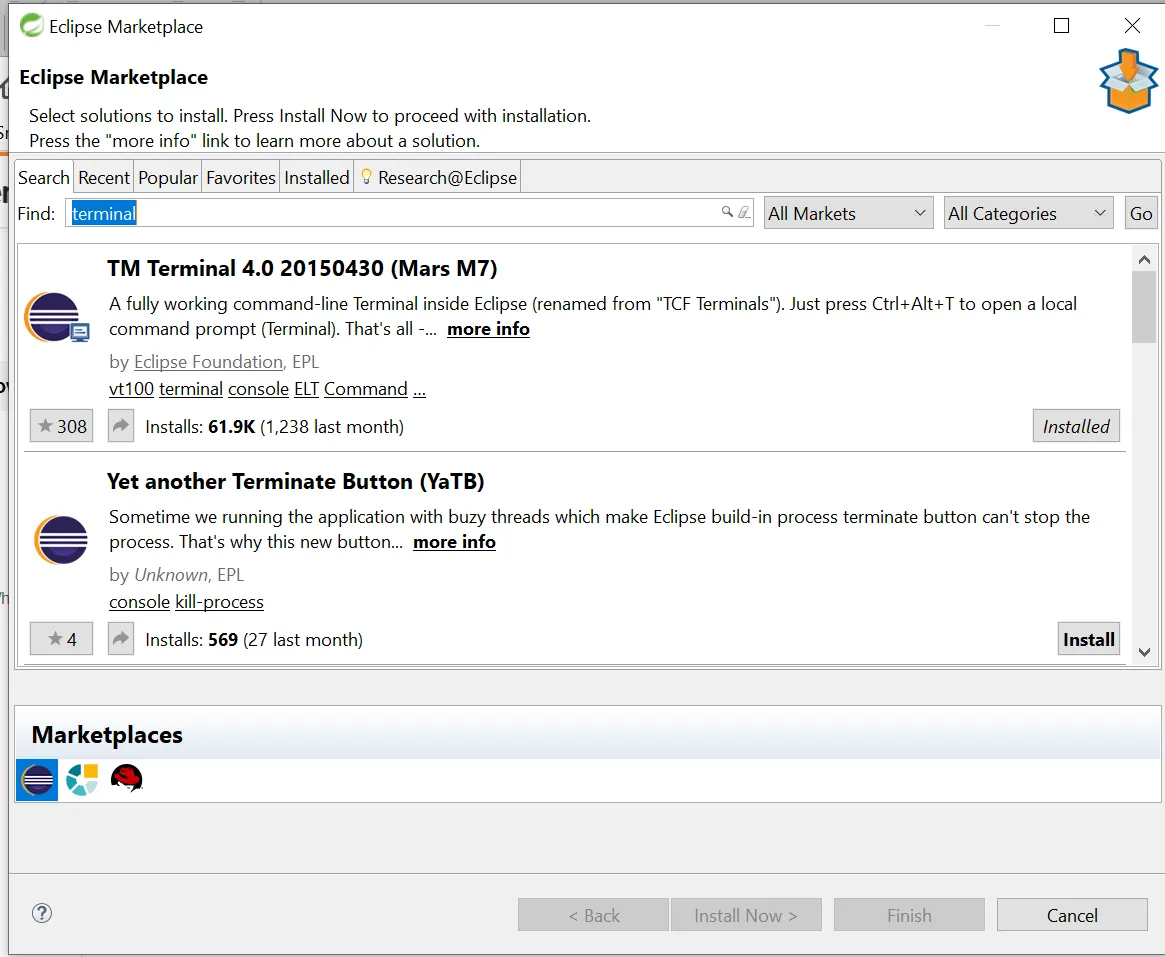Close the Eclipse Marketplace window
The height and width of the screenshot is (957, 1165).
[x=1132, y=26]
